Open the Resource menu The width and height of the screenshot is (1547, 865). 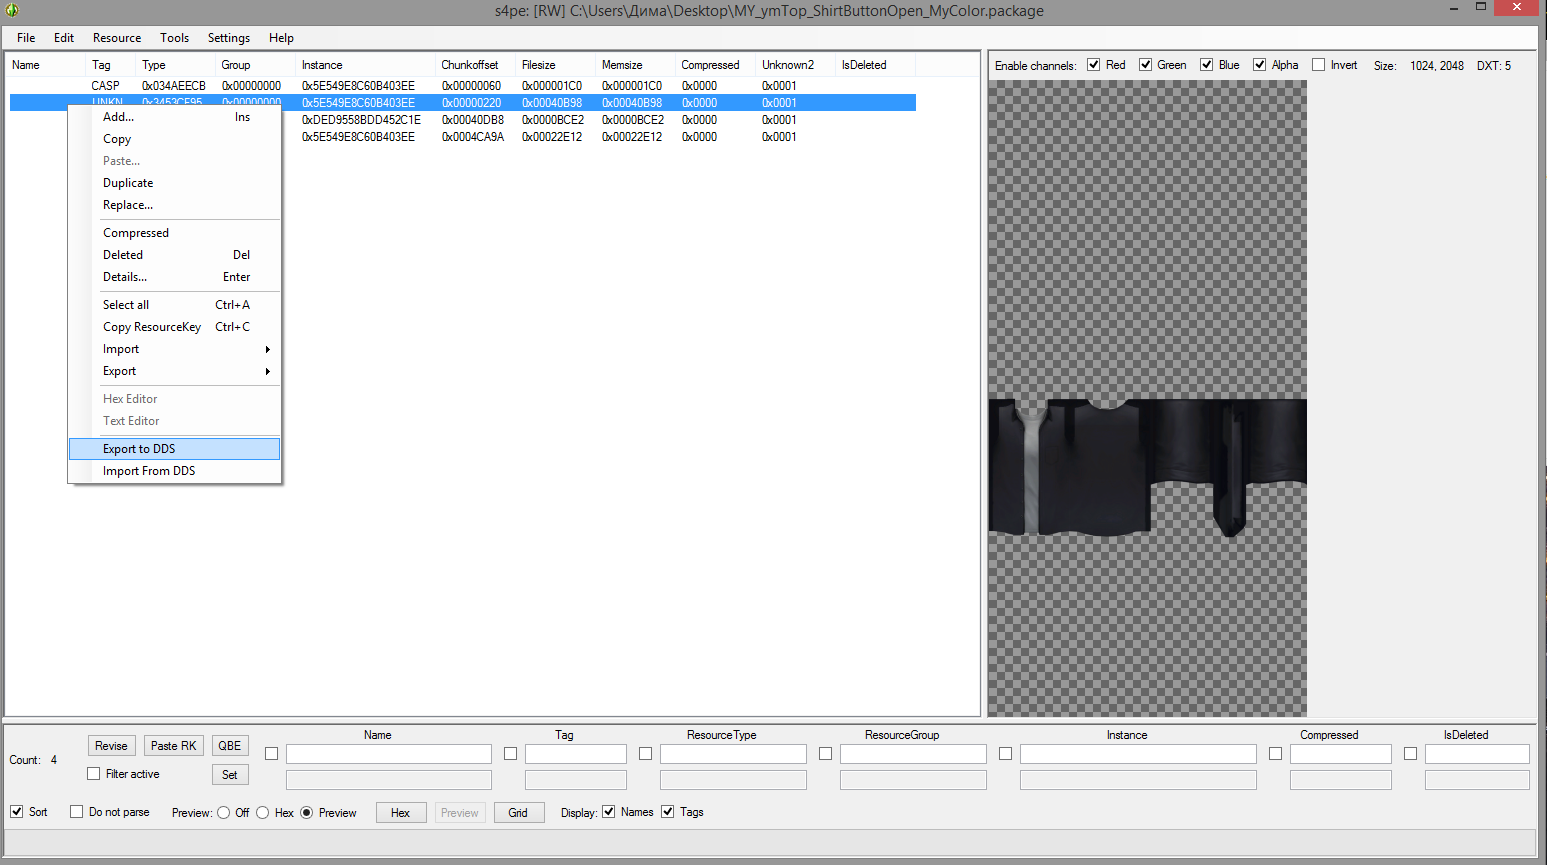(117, 38)
